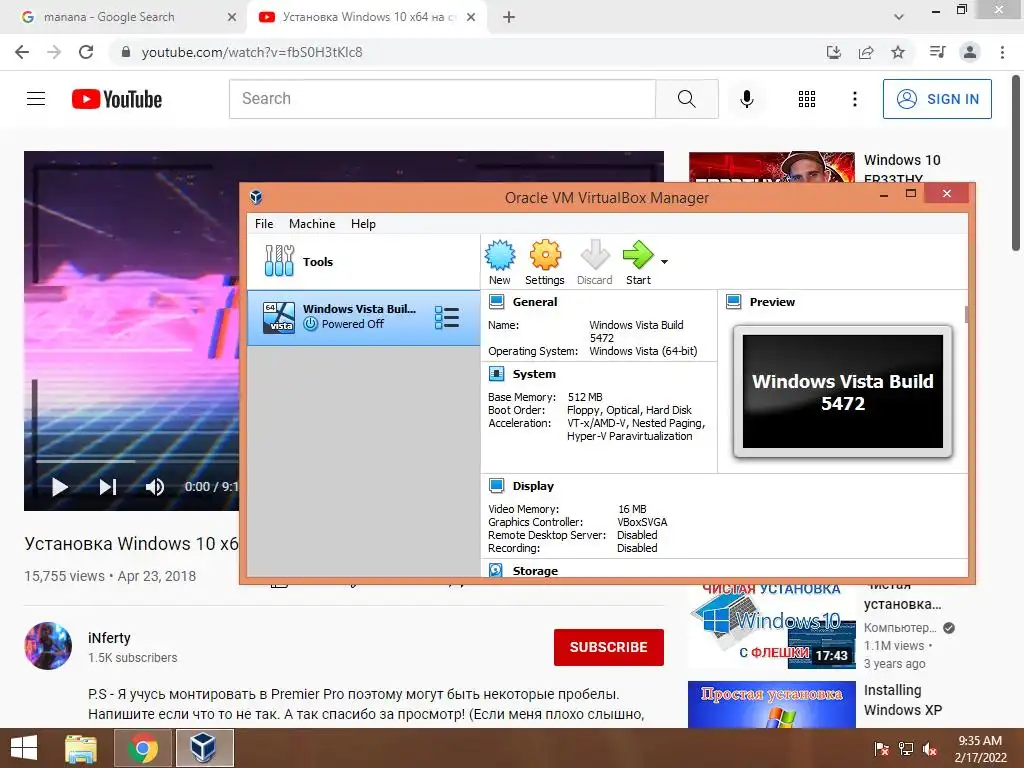Screen dimensions: 1024x768
Task: Close the manana Google Search tab
Action: coord(232,18)
